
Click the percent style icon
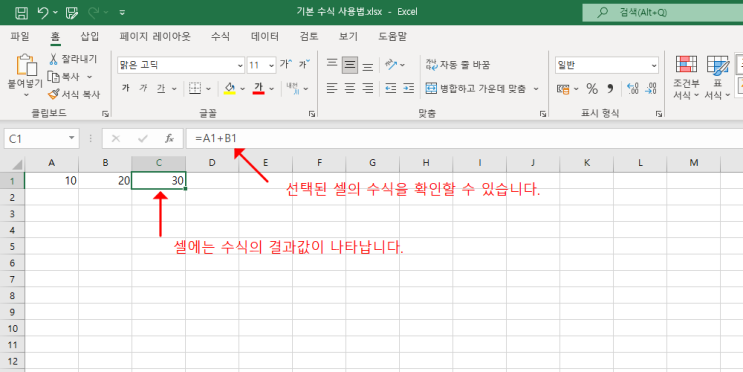tap(592, 89)
